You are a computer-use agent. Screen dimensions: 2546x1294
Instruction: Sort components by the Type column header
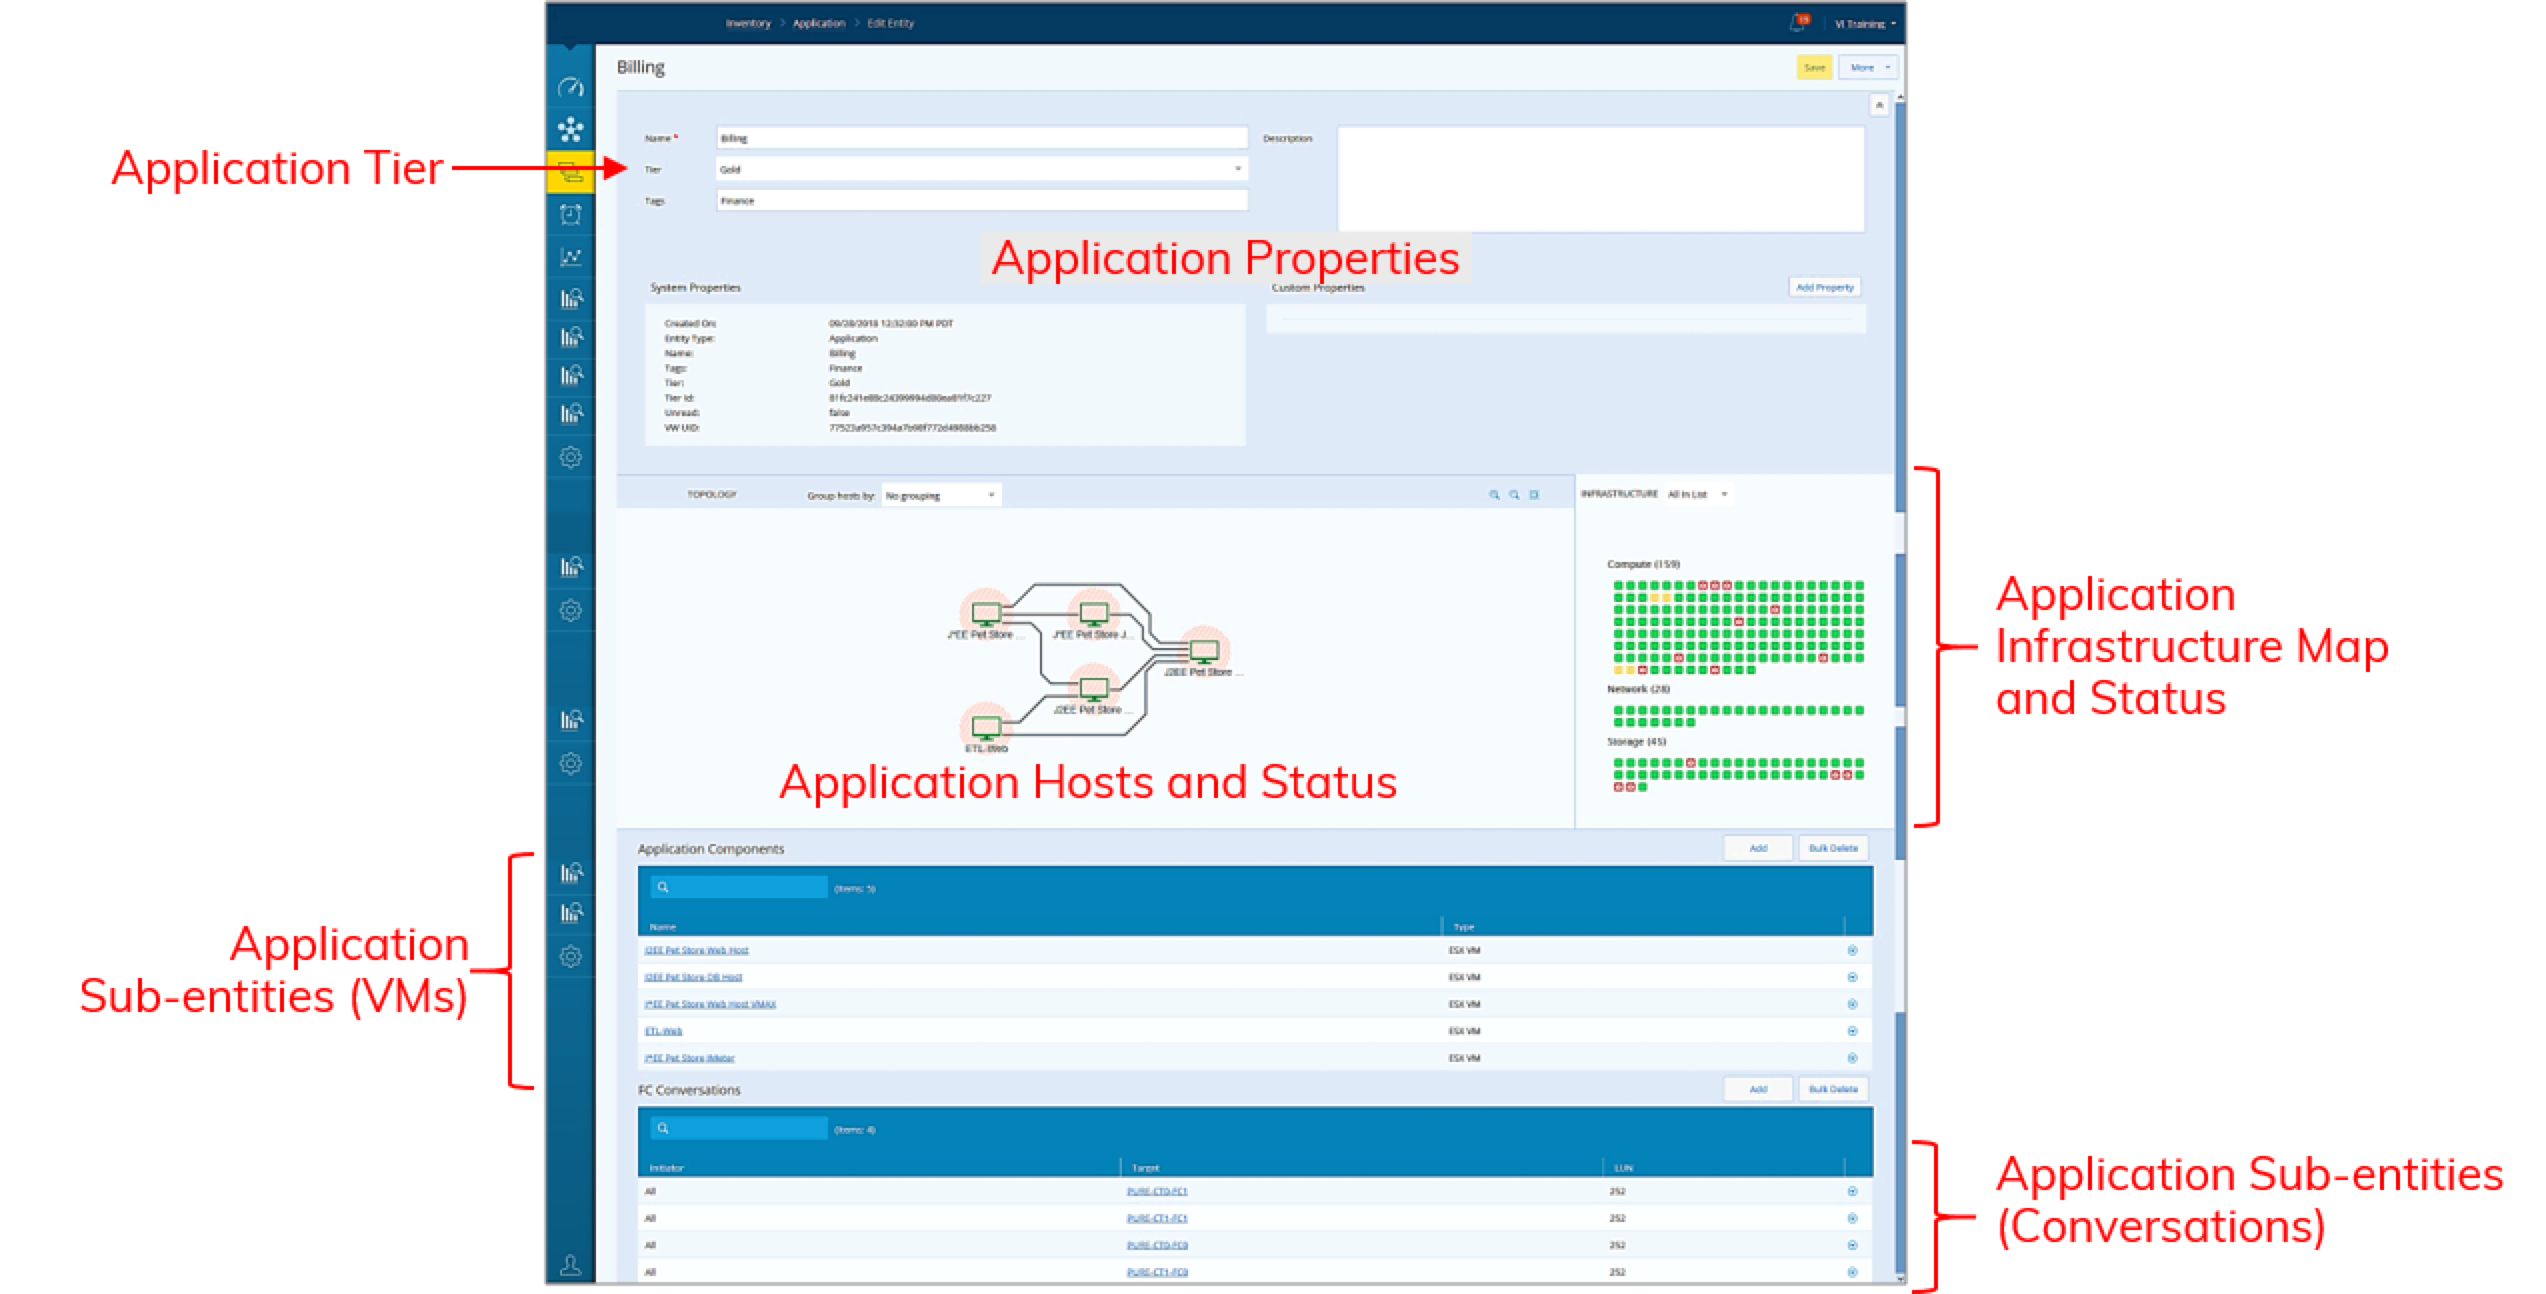click(x=1464, y=927)
